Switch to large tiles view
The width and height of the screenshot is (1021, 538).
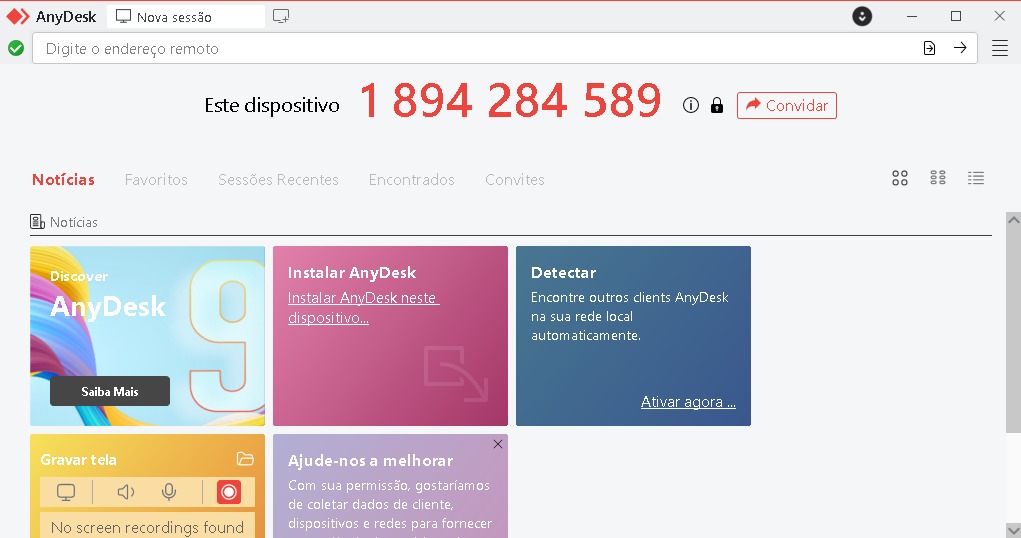900,178
